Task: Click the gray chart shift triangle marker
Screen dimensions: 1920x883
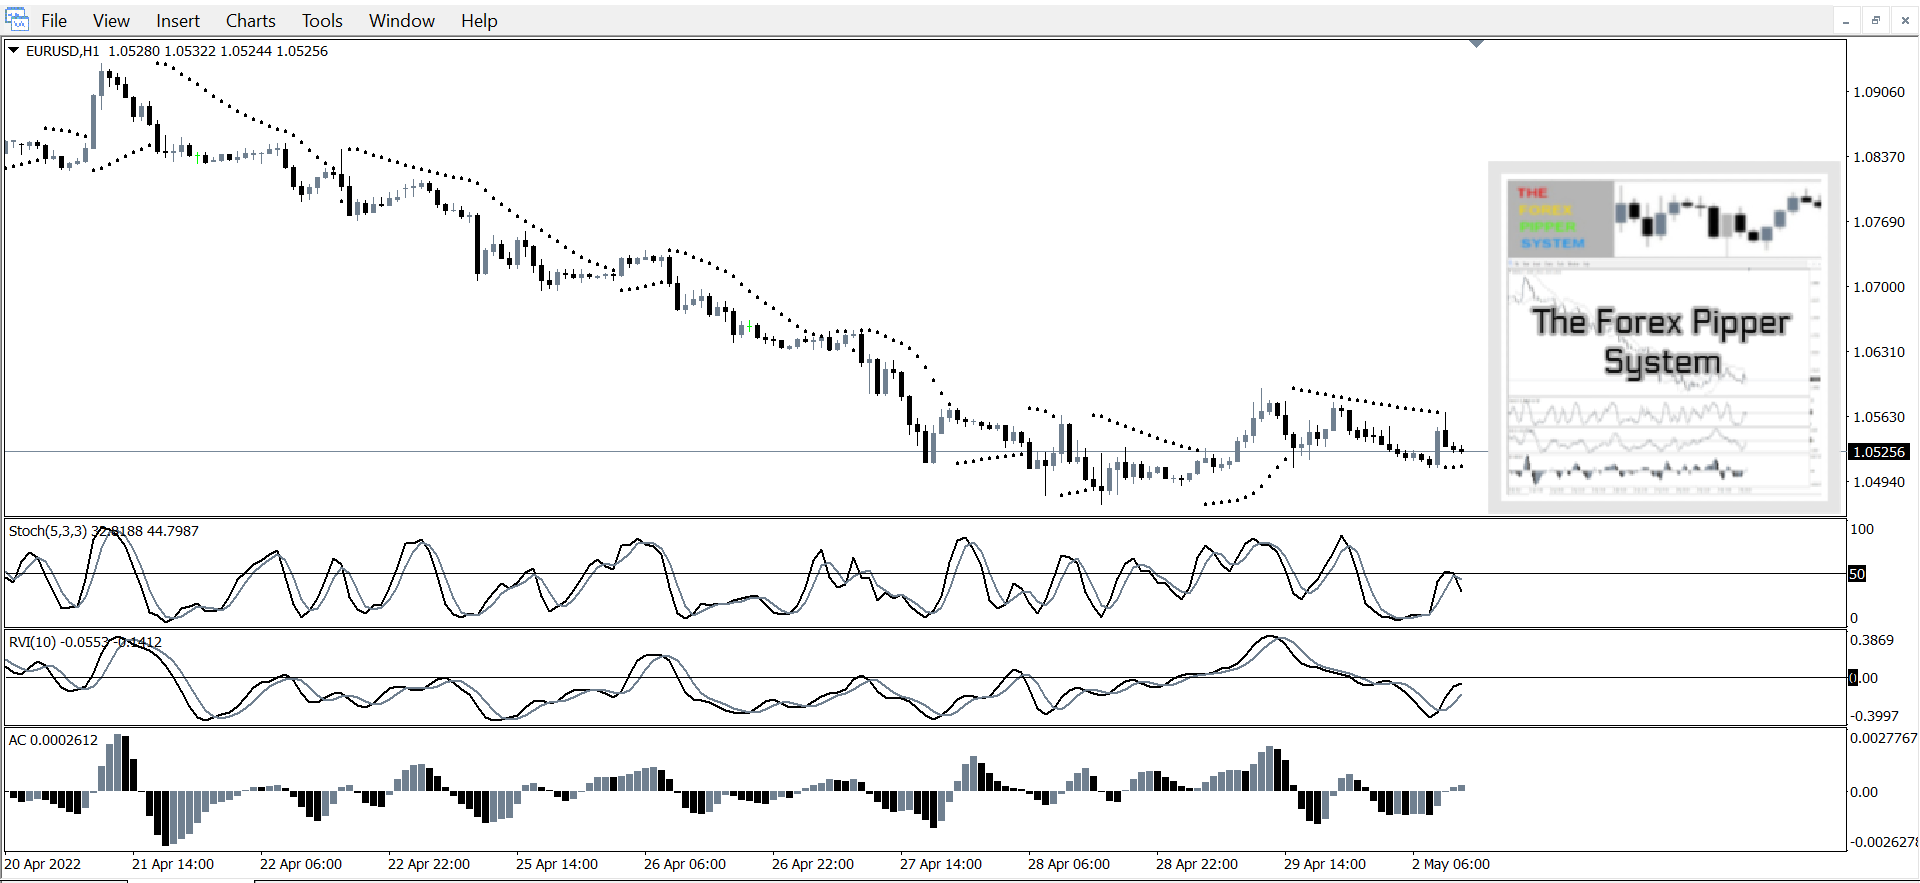Action: pyautogui.click(x=1476, y=44)
